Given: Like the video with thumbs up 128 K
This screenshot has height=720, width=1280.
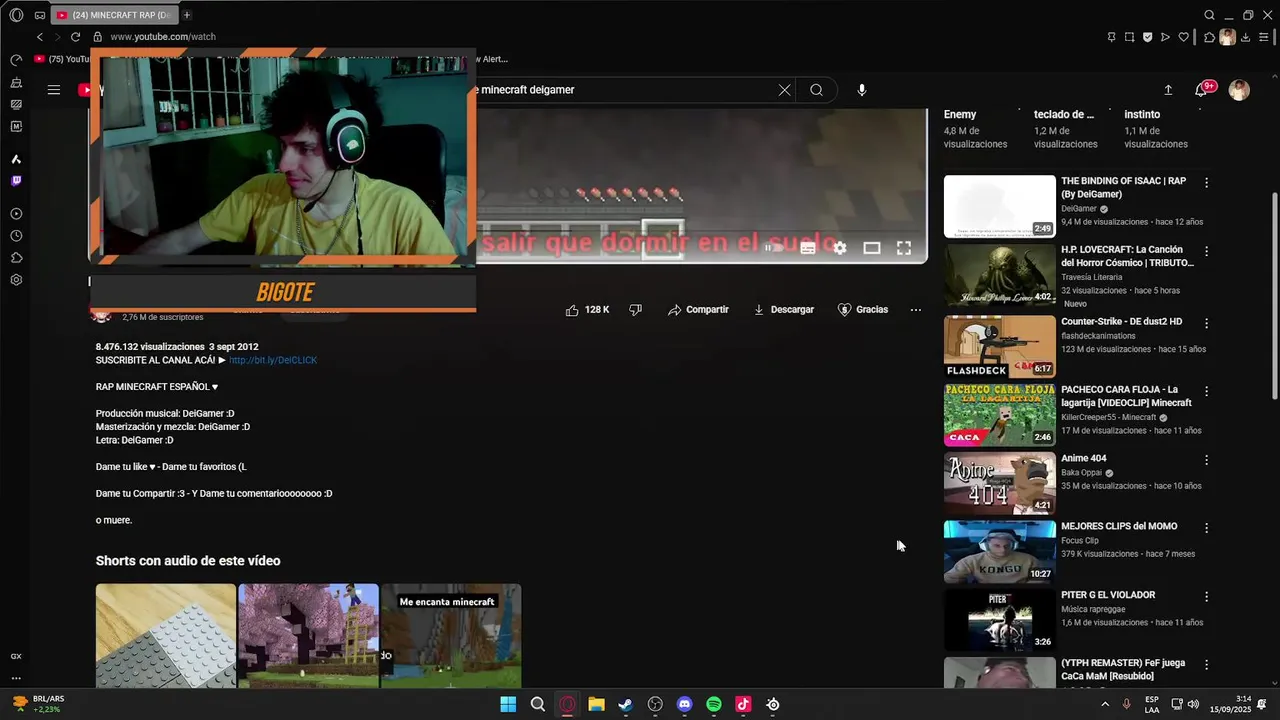Looking at the screenshot, I should (x=587, y=310).
